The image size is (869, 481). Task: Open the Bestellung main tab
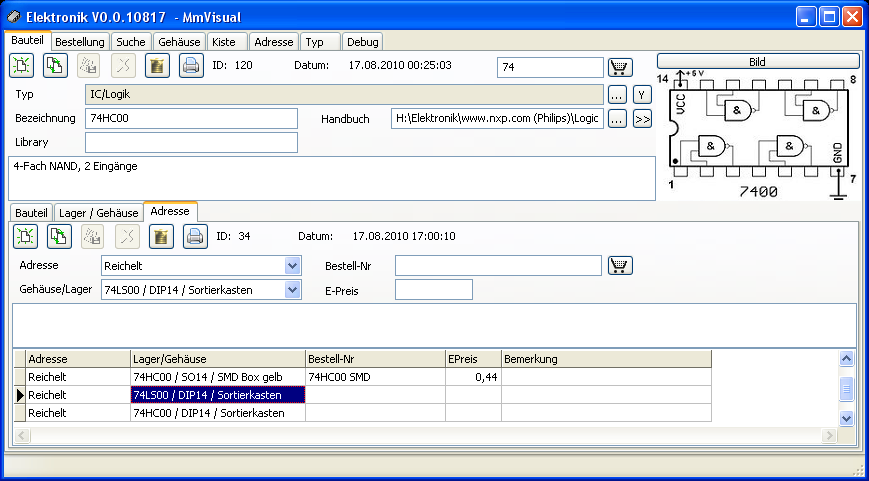[80, 42]
